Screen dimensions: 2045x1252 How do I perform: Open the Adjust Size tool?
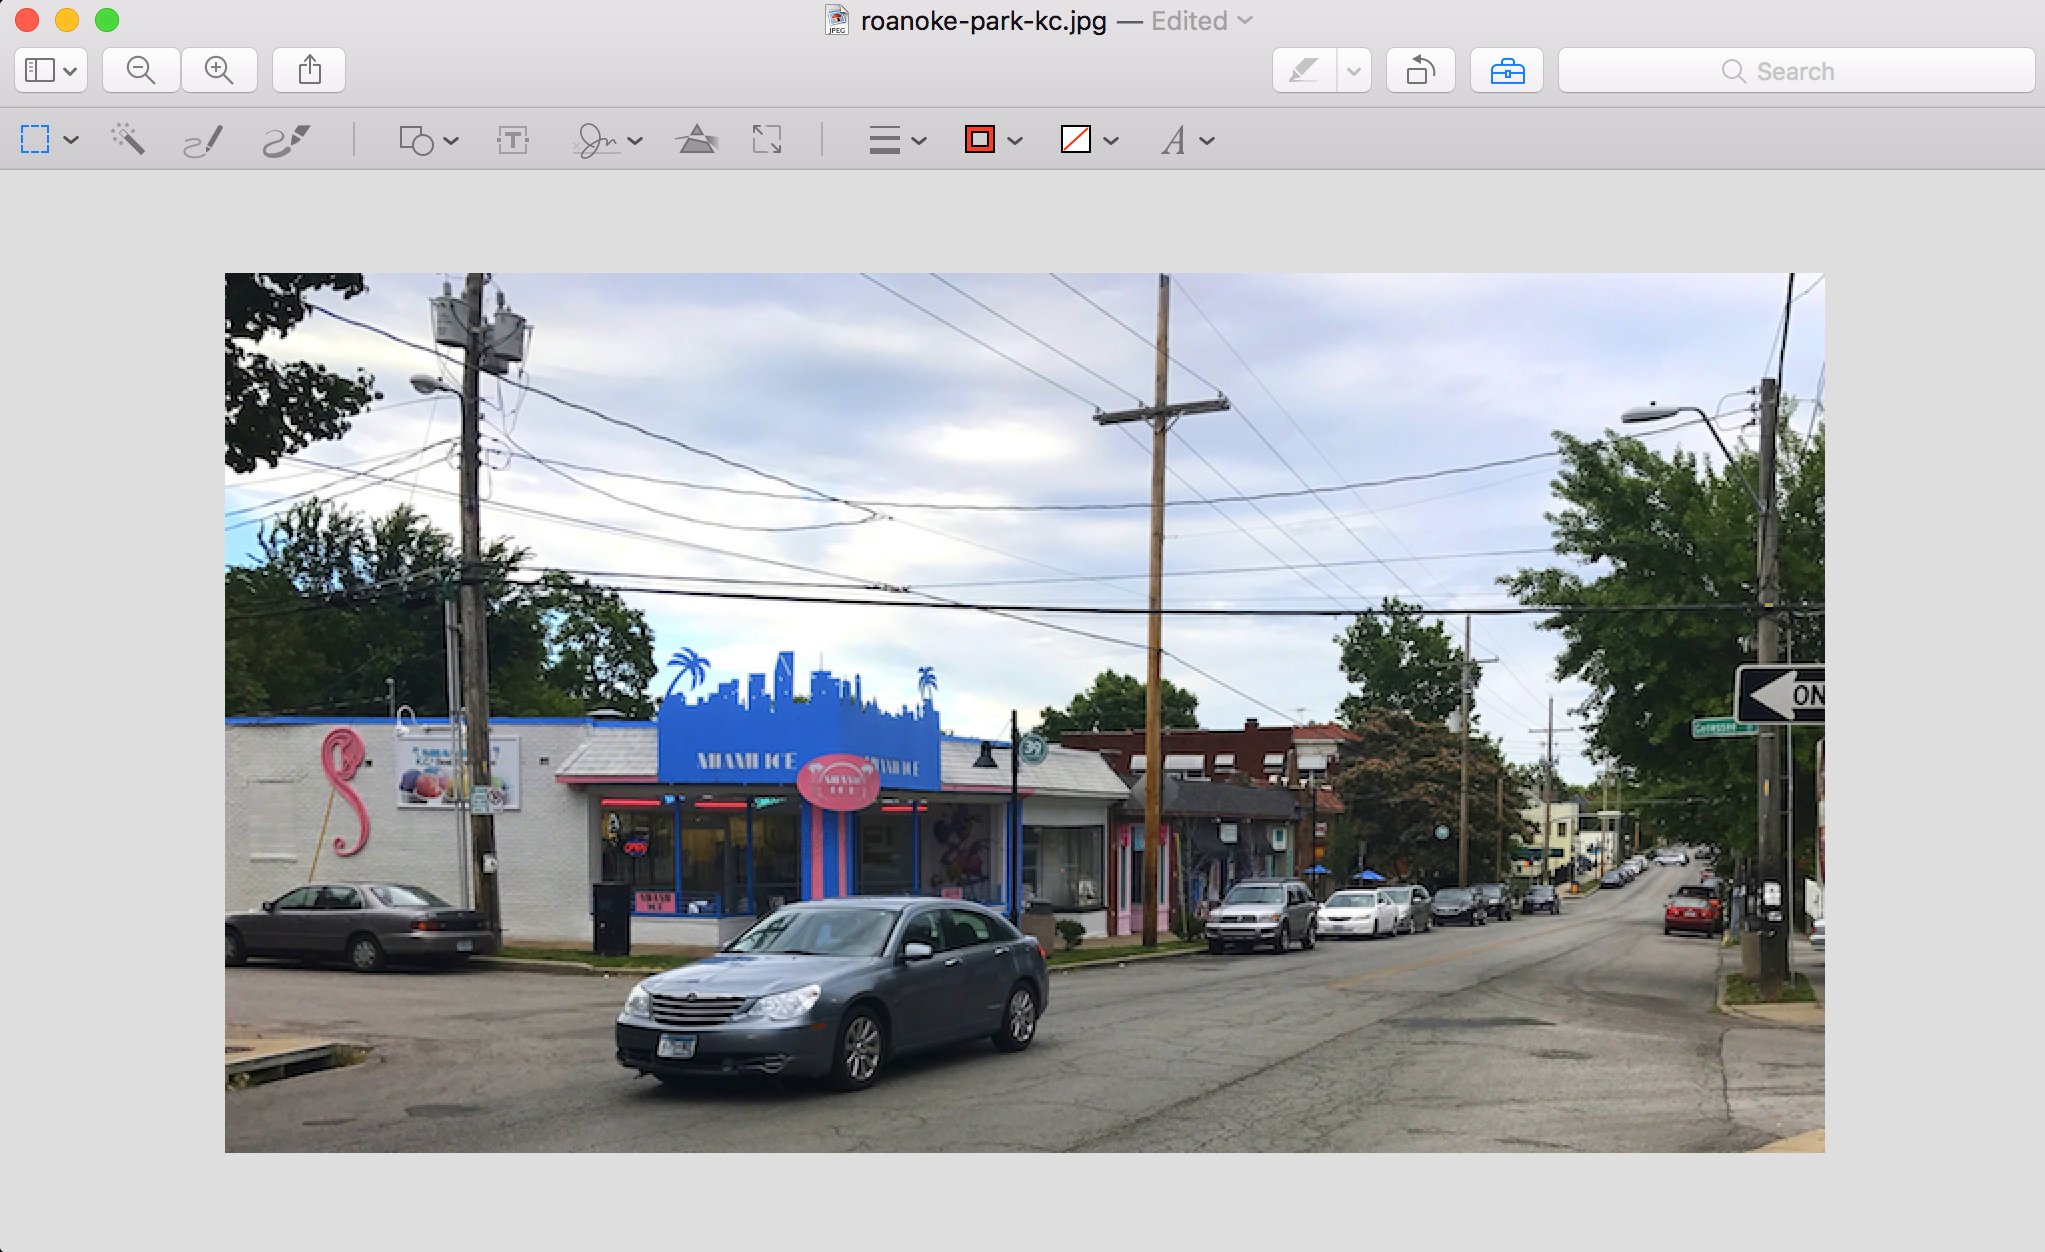(767, 140)
